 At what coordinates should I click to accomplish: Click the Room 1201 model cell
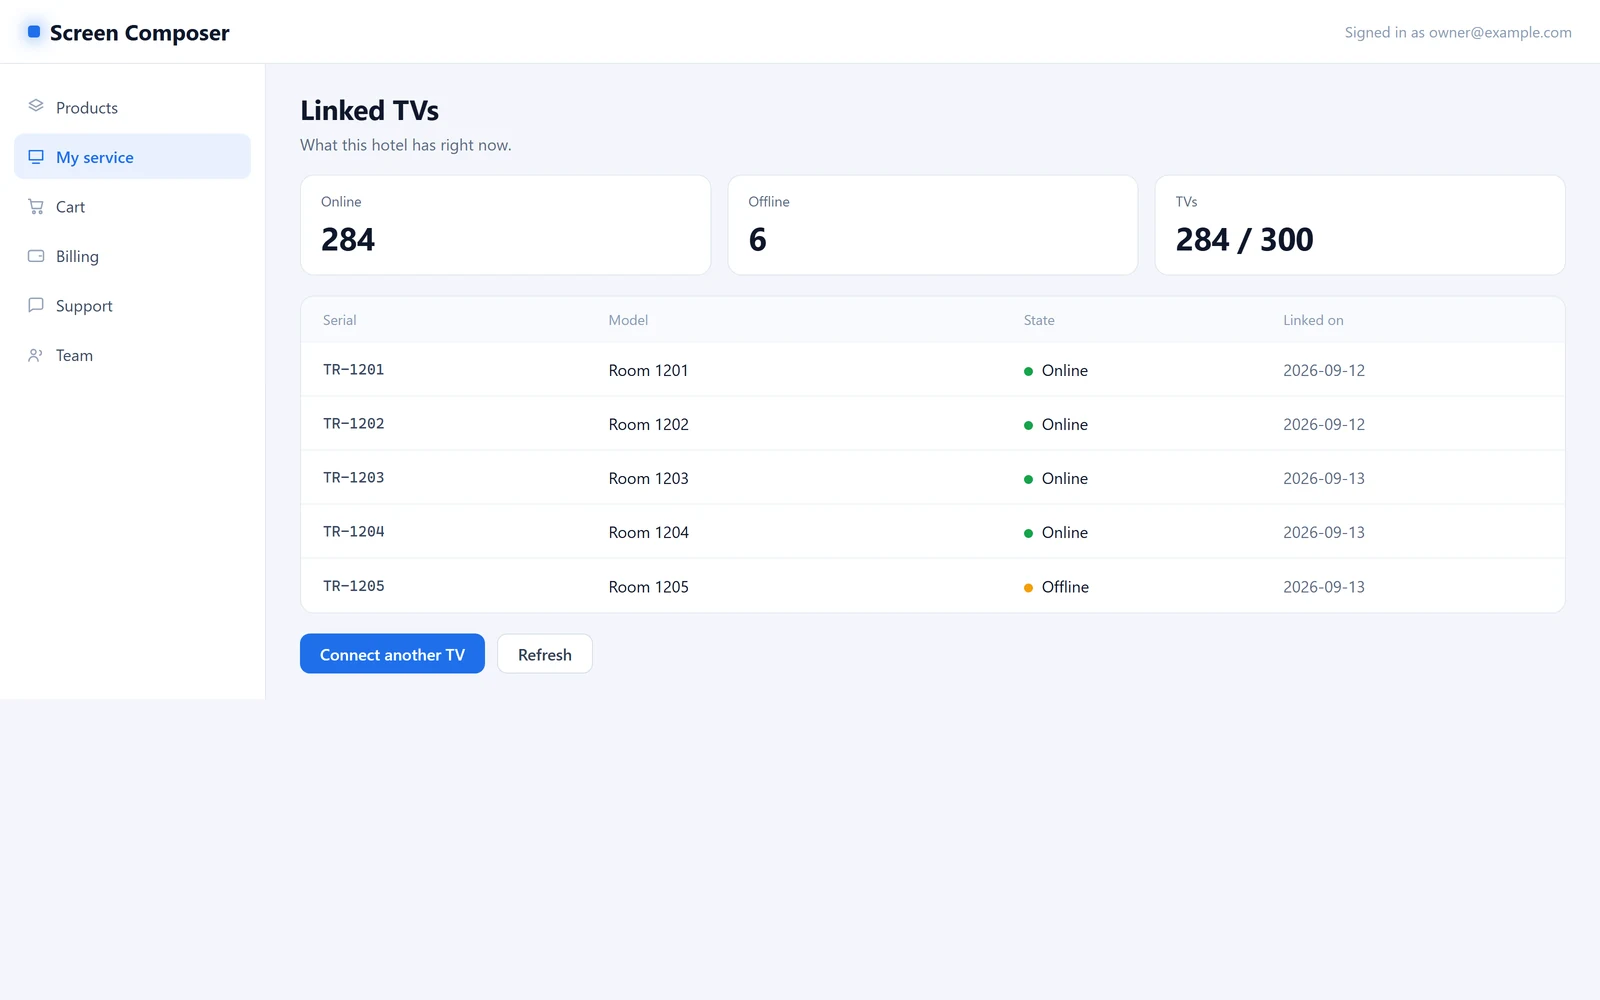coord(649,370)
